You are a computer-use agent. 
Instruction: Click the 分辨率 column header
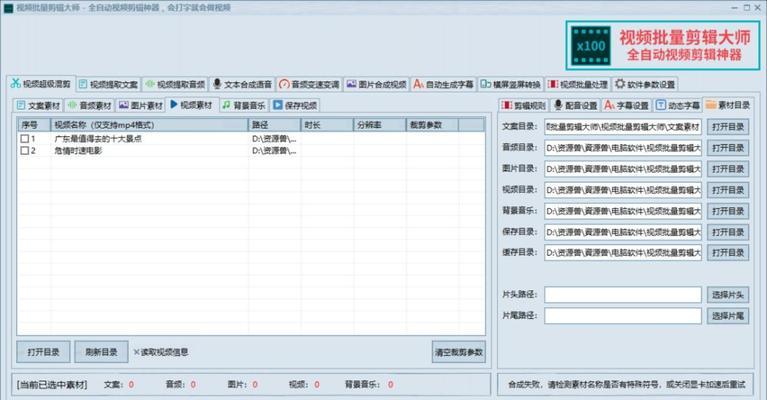click(x=380, y=125)
